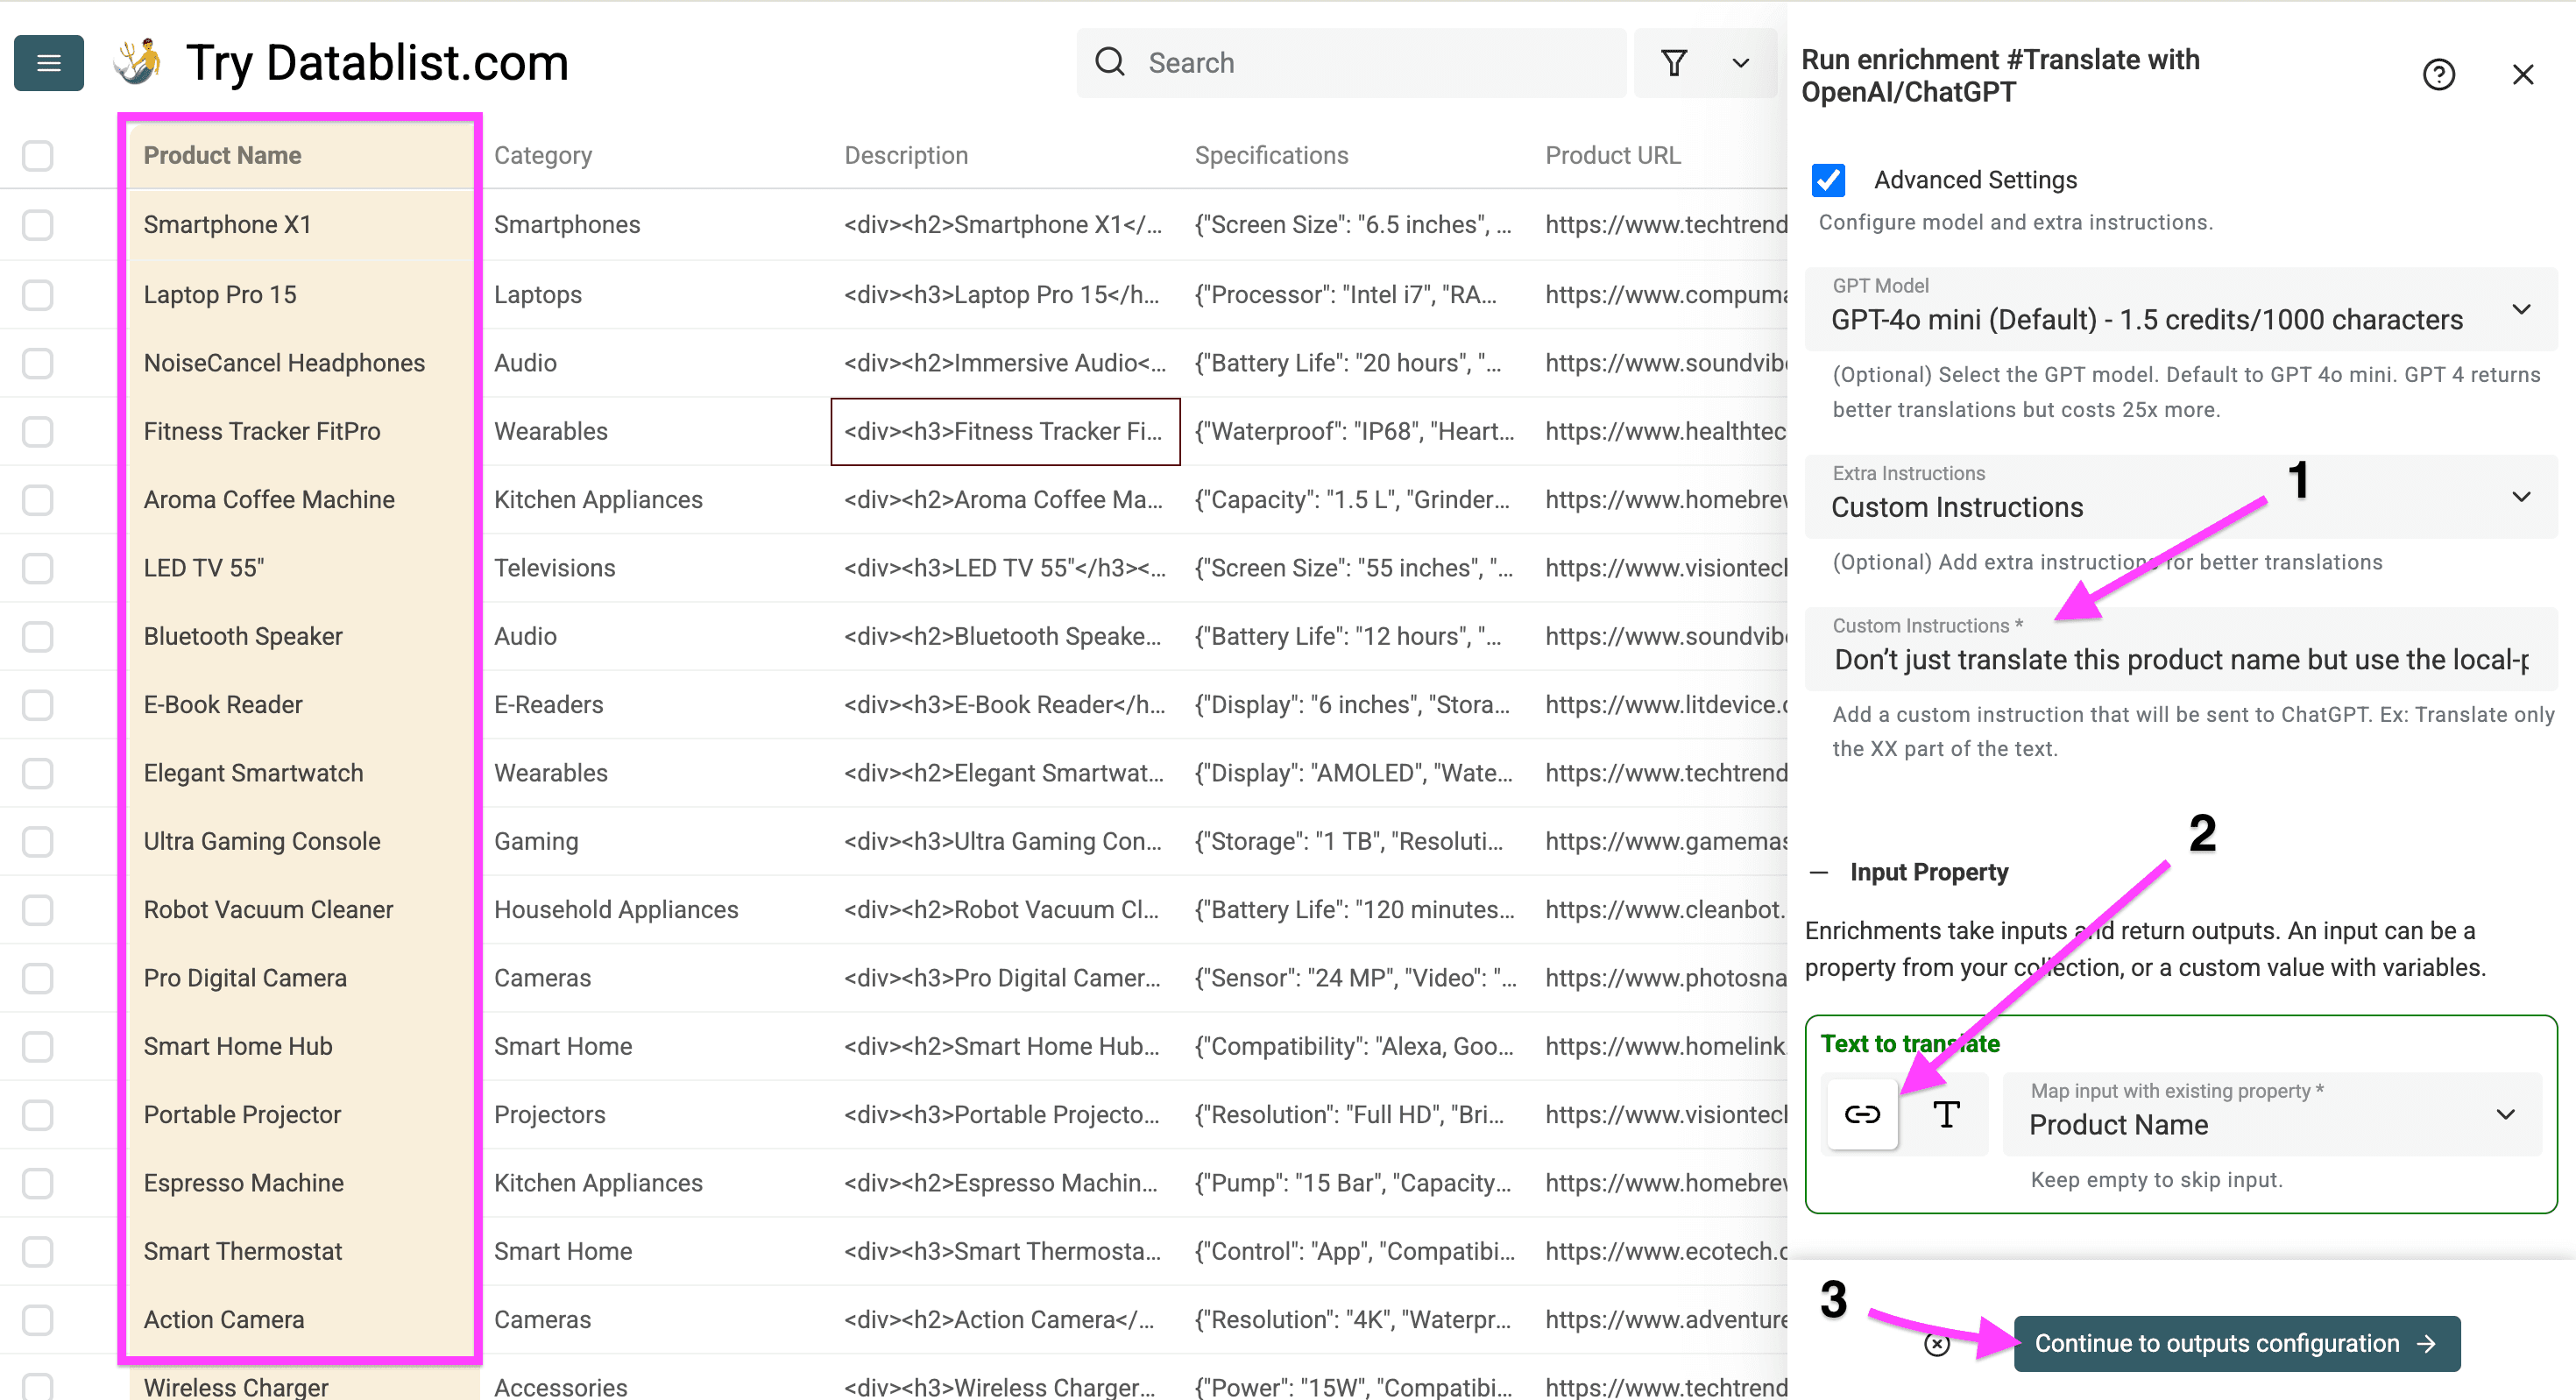Screen dimensions: 2576x1400
Task: Expand the chevron next to the filter icon
Action: click(x=1740, y=62)
